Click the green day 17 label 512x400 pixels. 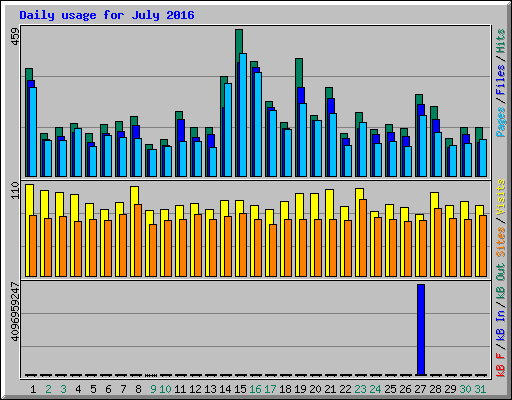[270, 389]
